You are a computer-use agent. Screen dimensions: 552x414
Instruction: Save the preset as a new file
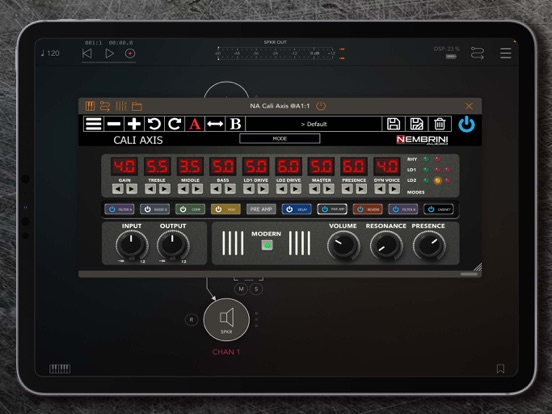click(x=416, y=124)
